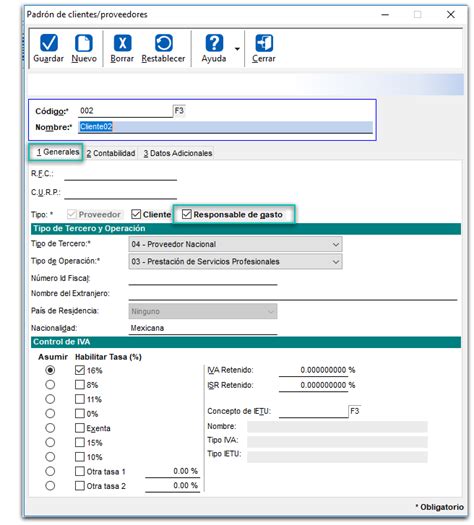Enable the 11% rate checkbox
Viewport: 474px width, 525px height.
pyautogui.click(x=80, y=399)
